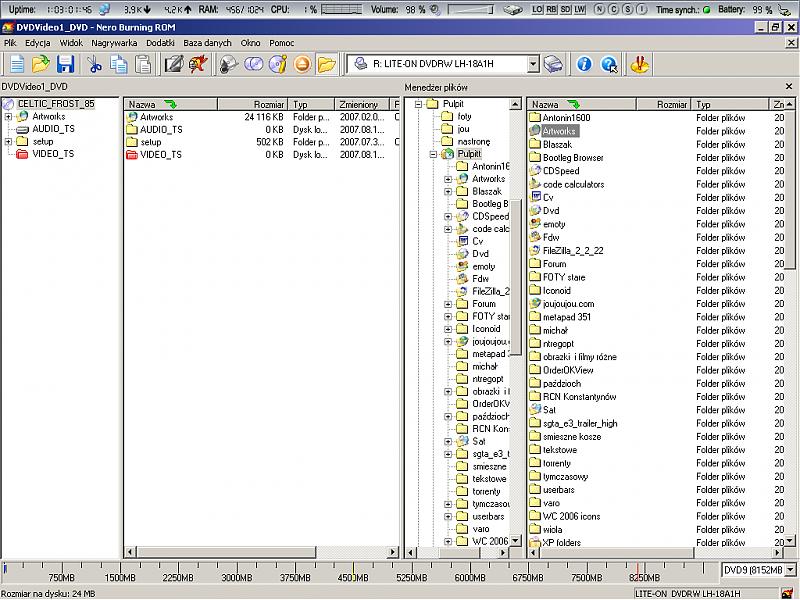Collapse top Pulpit node in file manager

(x=418, y=104)
